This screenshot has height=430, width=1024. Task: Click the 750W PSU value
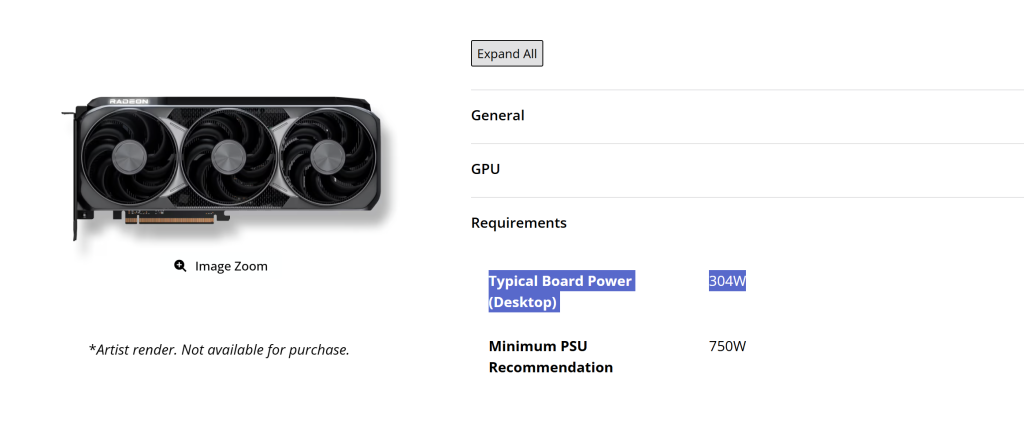pos(728,346)
